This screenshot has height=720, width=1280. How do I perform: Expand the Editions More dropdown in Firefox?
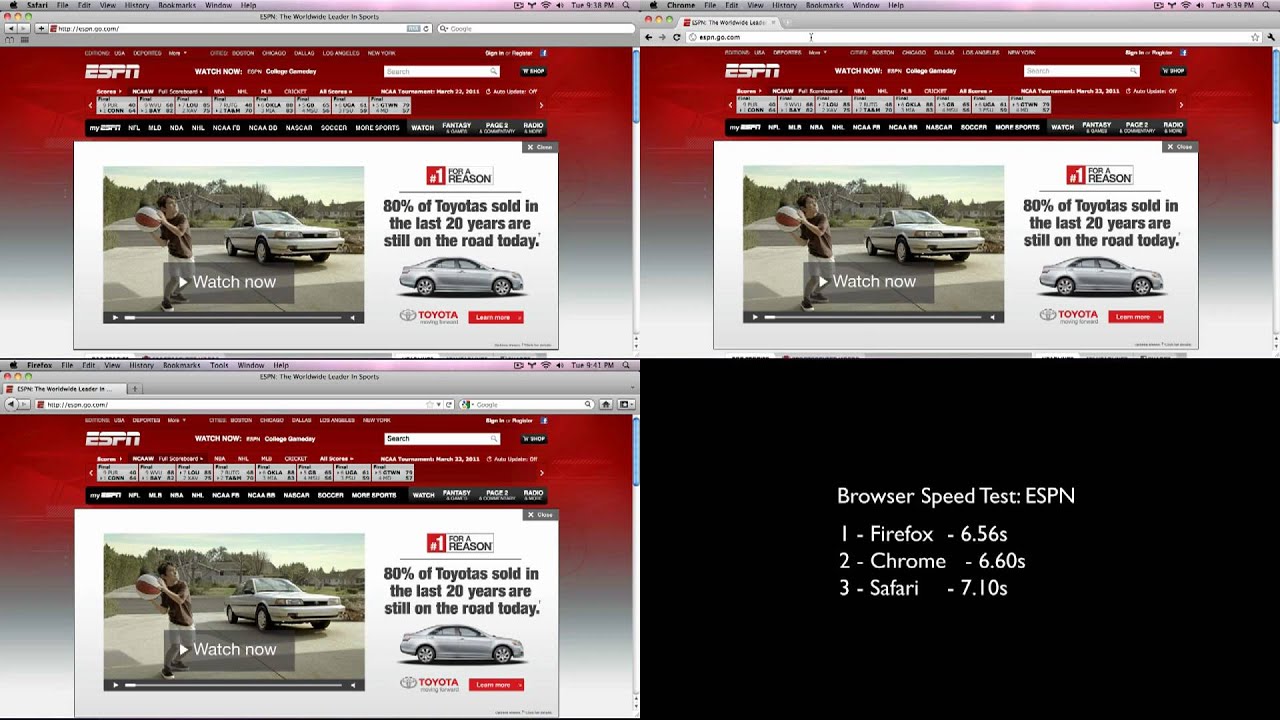177,420
